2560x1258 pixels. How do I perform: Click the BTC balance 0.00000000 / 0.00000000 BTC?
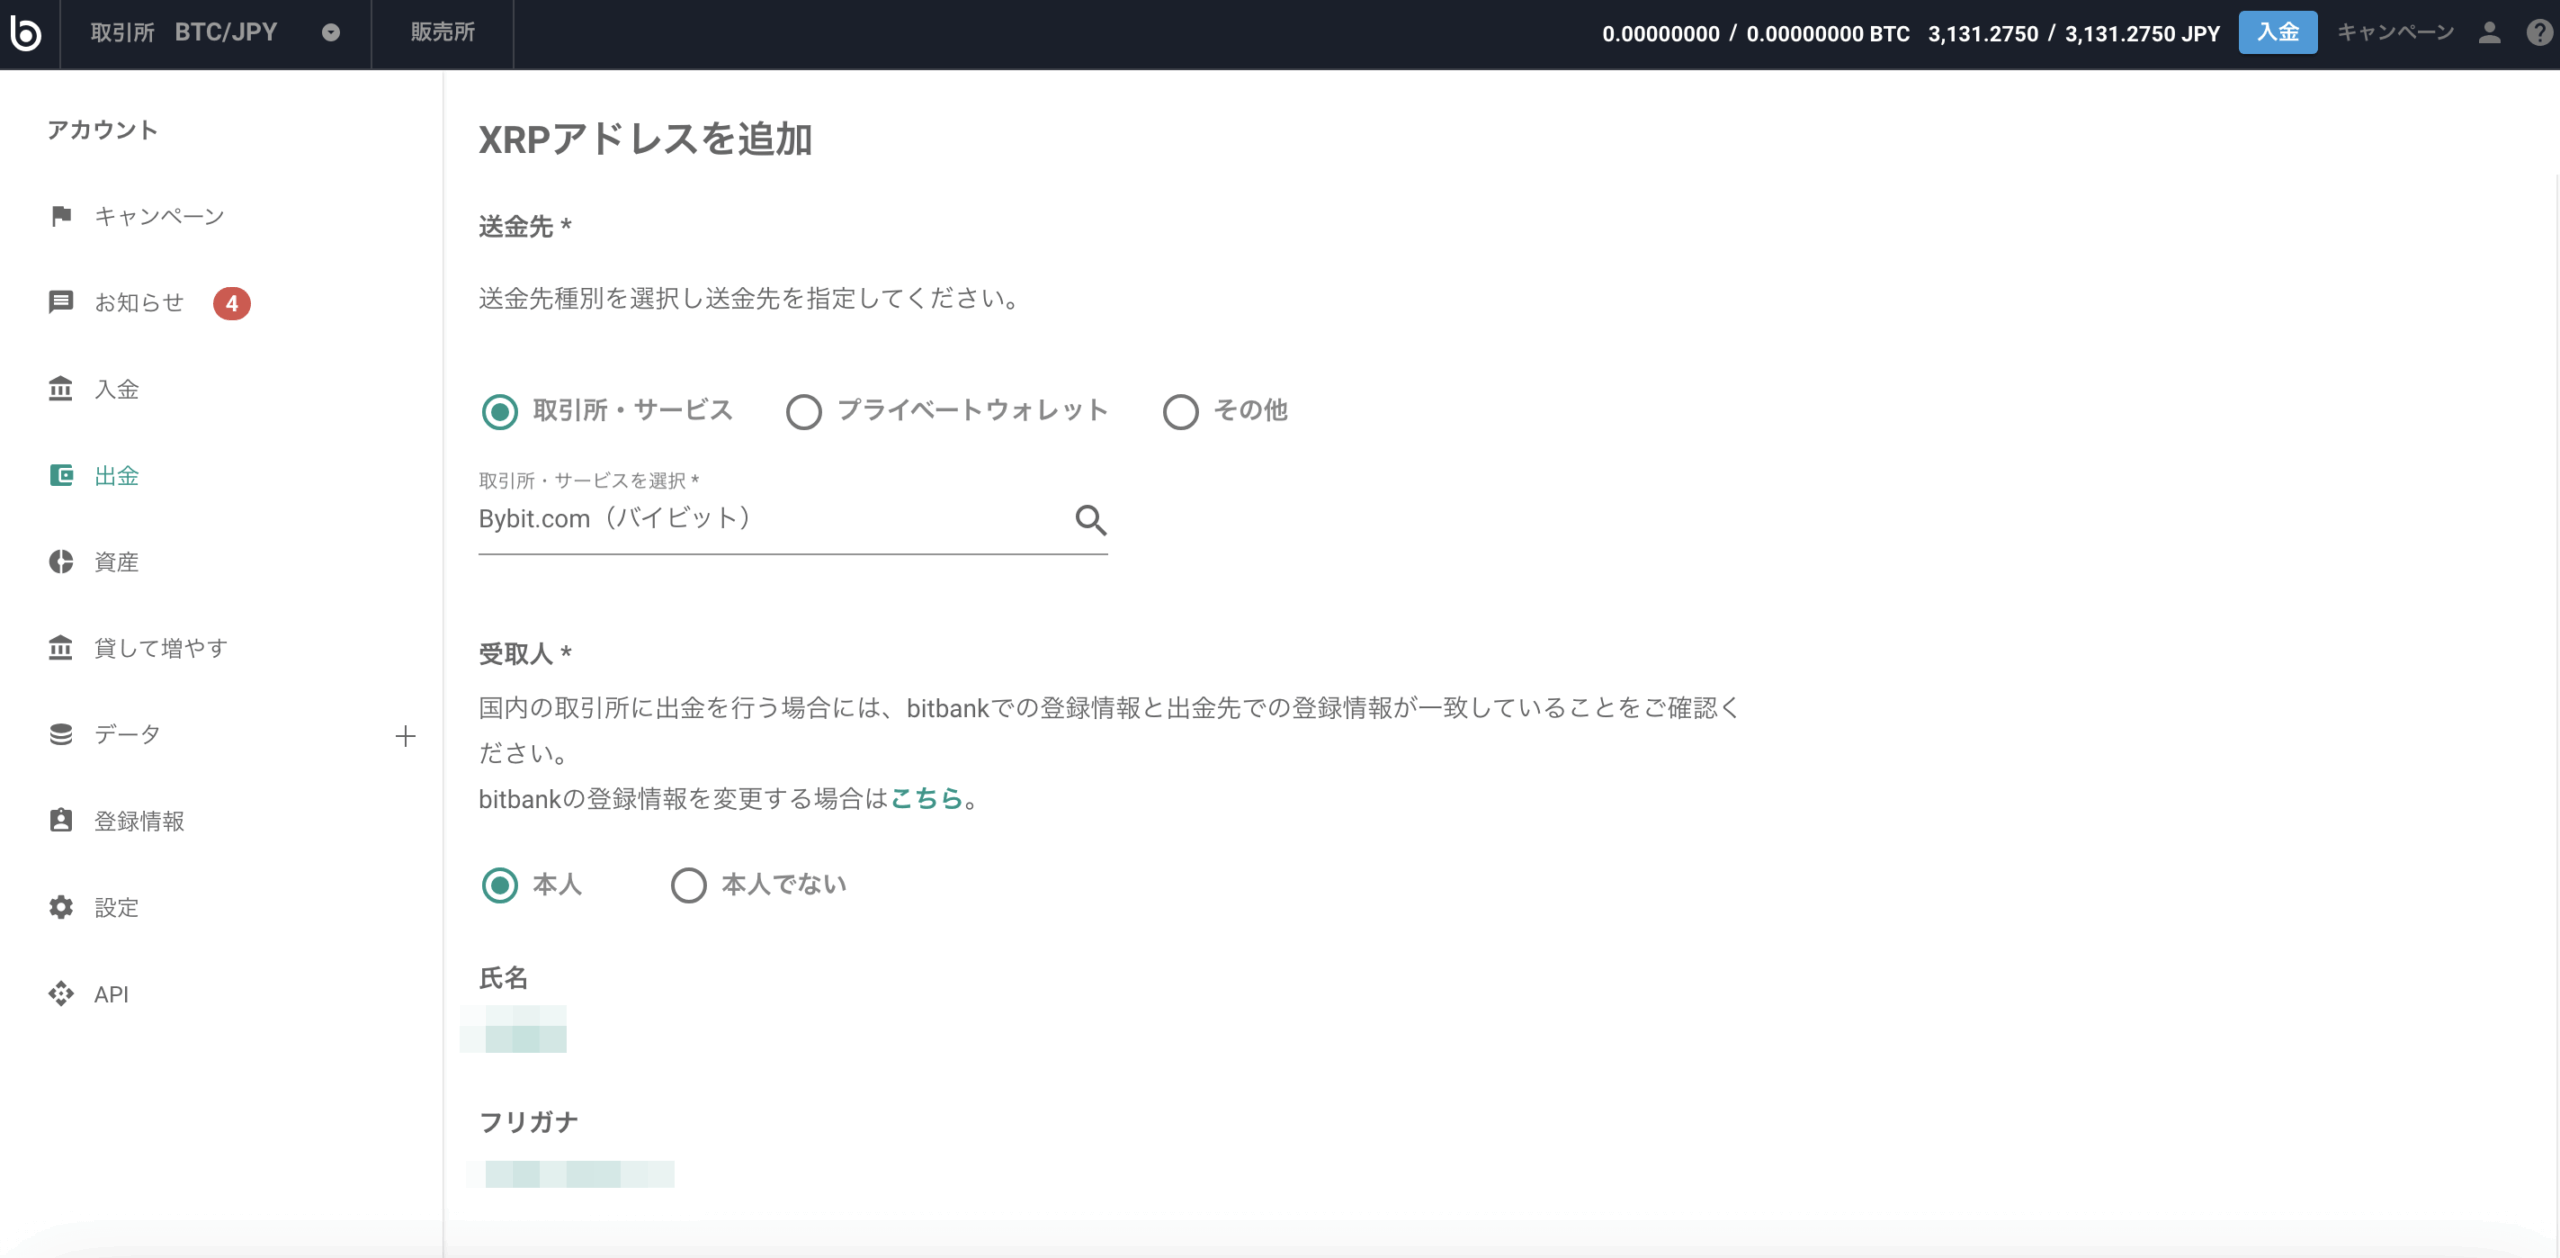1755,33
